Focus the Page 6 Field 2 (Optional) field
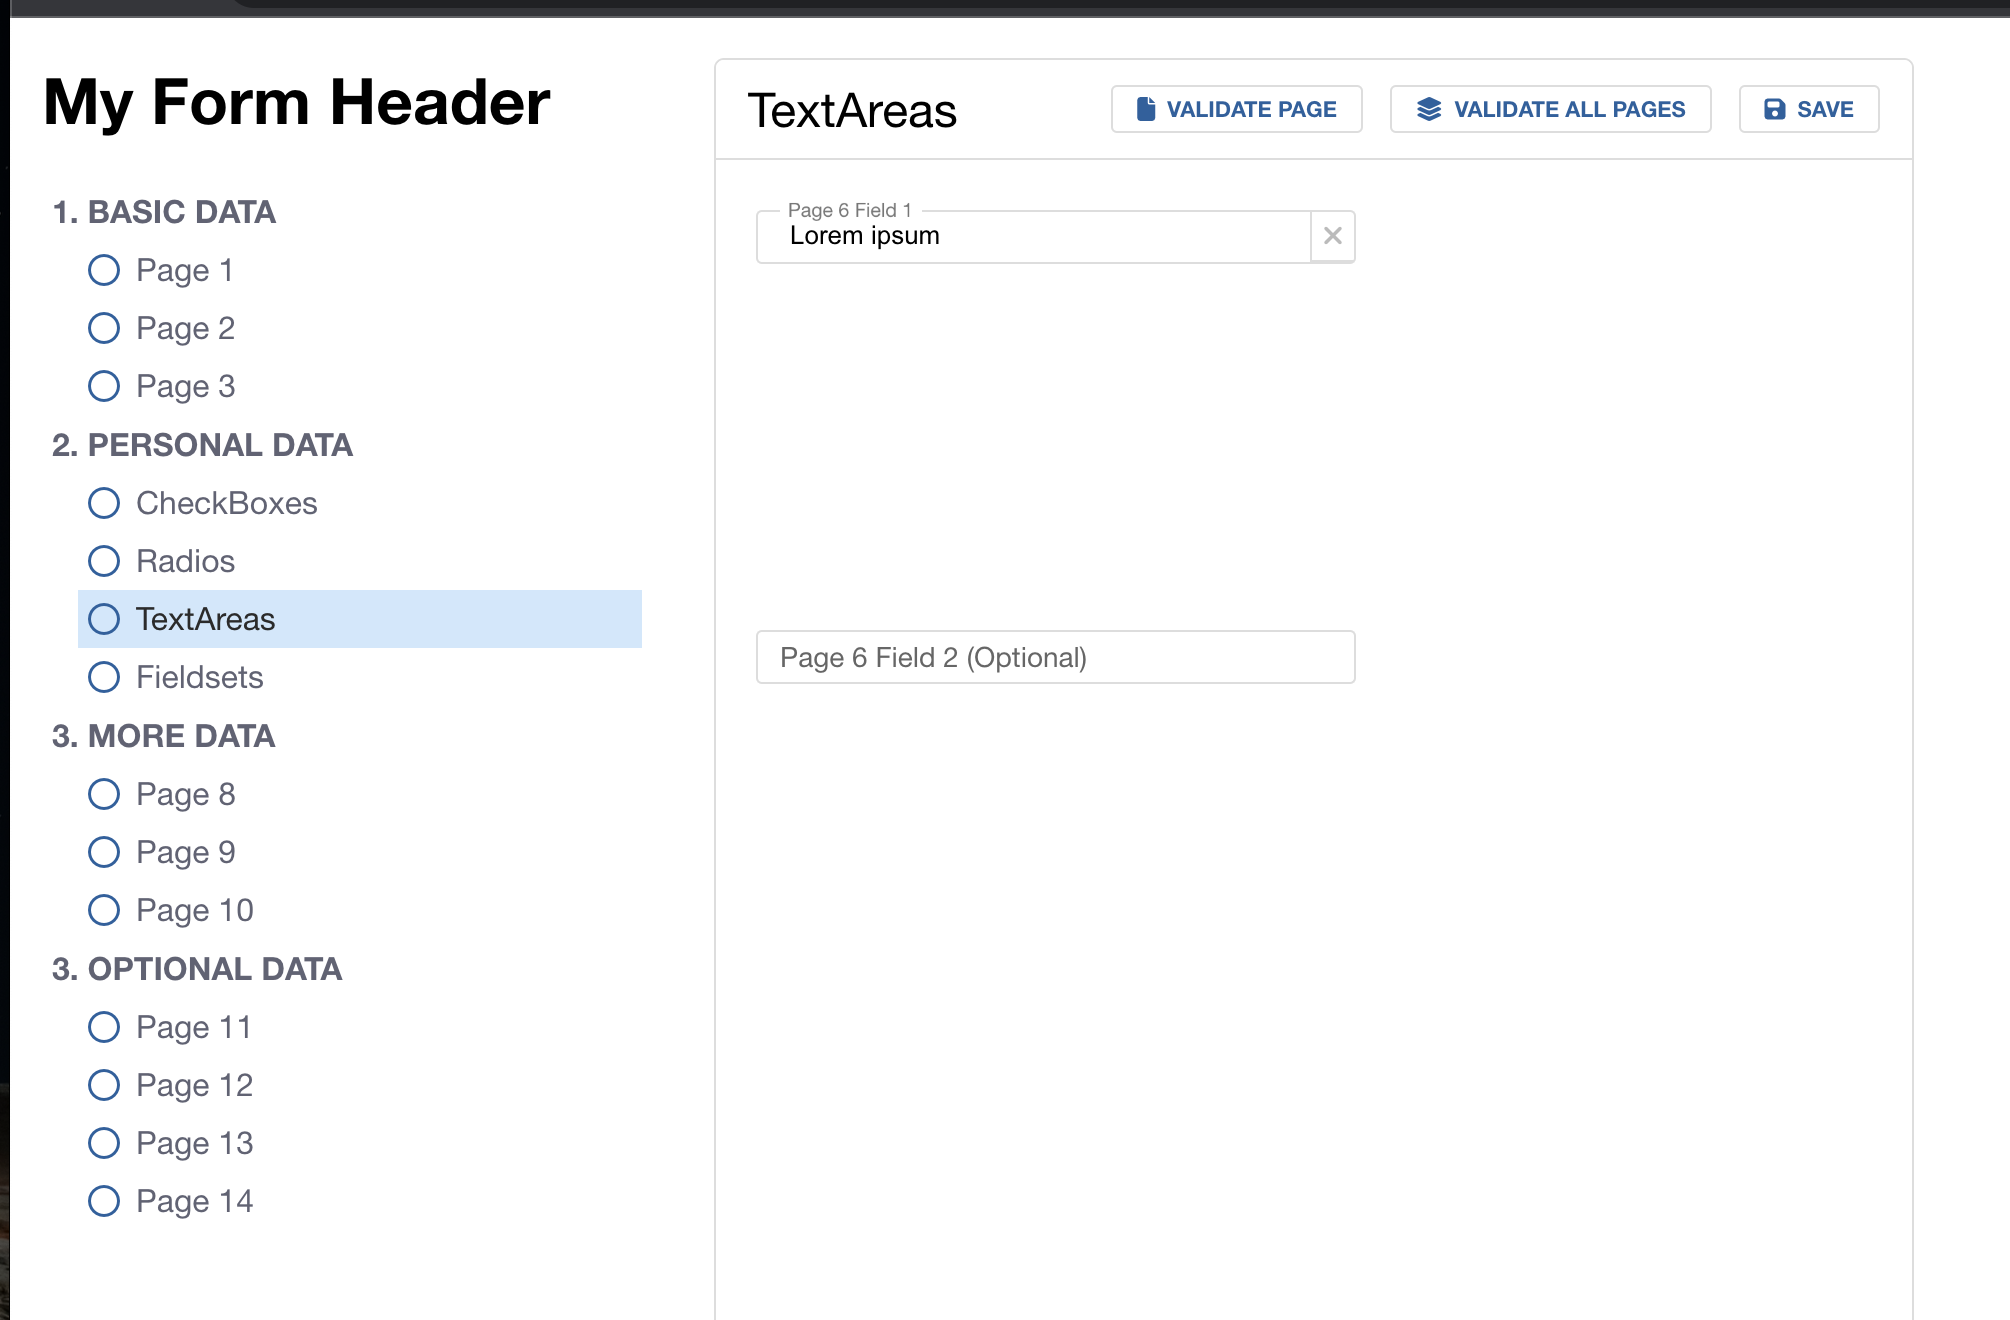The image size is (2010, 1320). pos(1056,657)
